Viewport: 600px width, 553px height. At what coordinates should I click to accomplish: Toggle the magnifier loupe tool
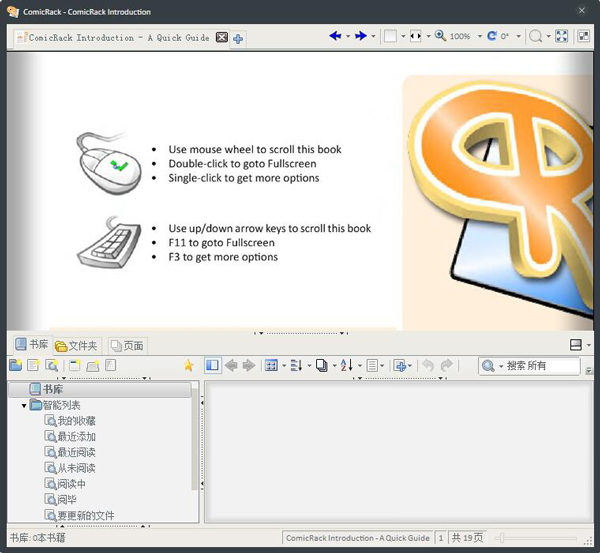click(x=535, y=36)
